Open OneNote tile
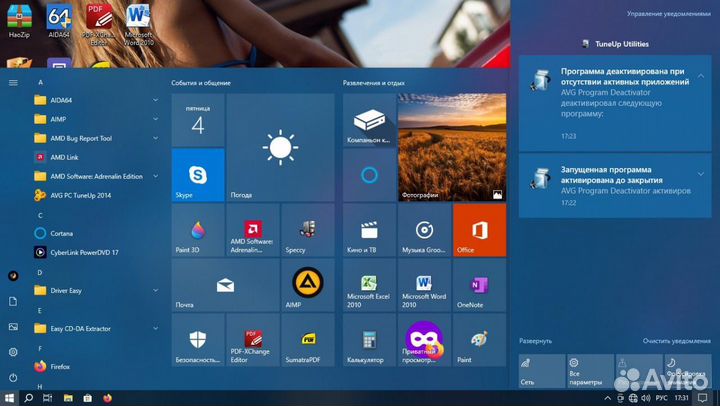720x406 pixels. coord(479,285)
